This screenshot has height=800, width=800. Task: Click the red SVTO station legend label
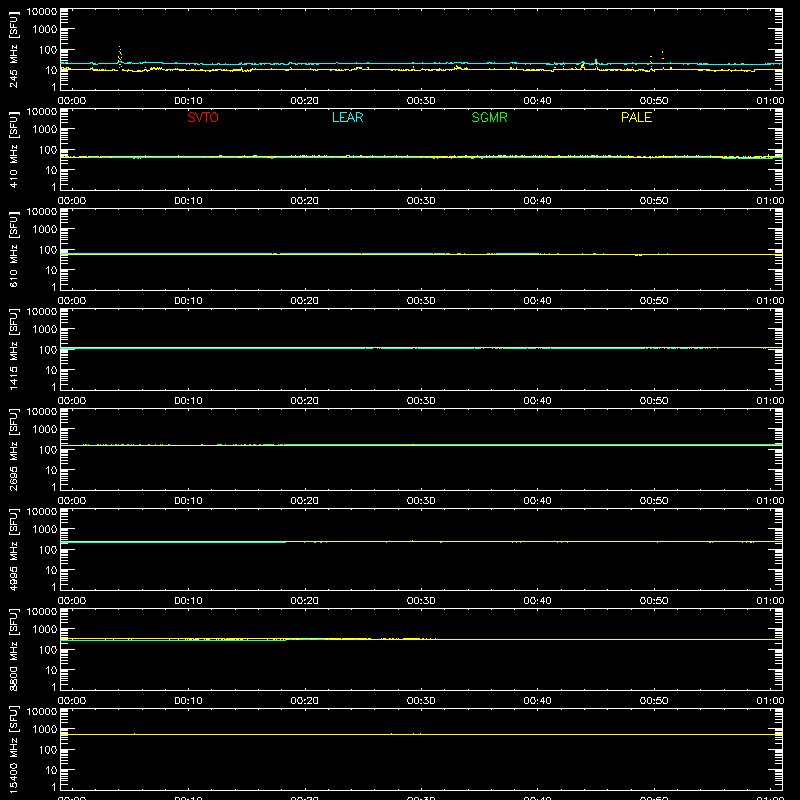click(x=203, y=117)
